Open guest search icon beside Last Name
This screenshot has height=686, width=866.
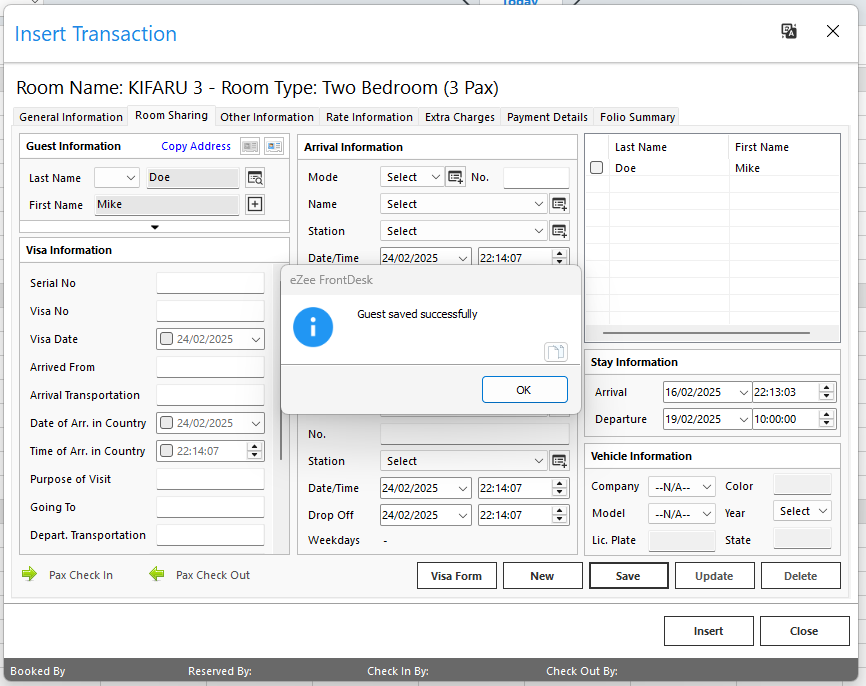255,178
